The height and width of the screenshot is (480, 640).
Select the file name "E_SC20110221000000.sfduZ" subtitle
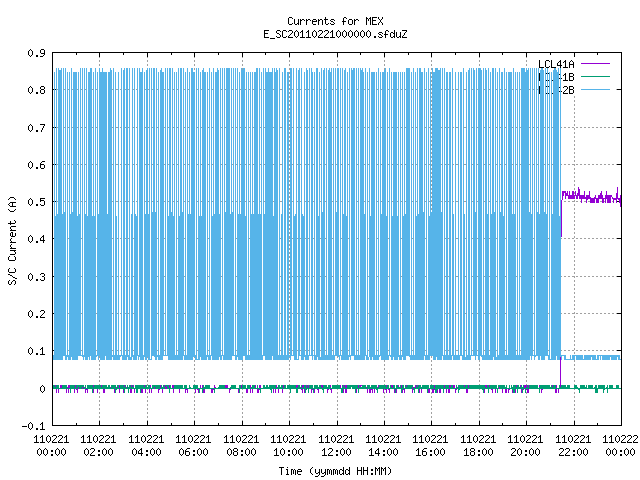click(335, 34)
